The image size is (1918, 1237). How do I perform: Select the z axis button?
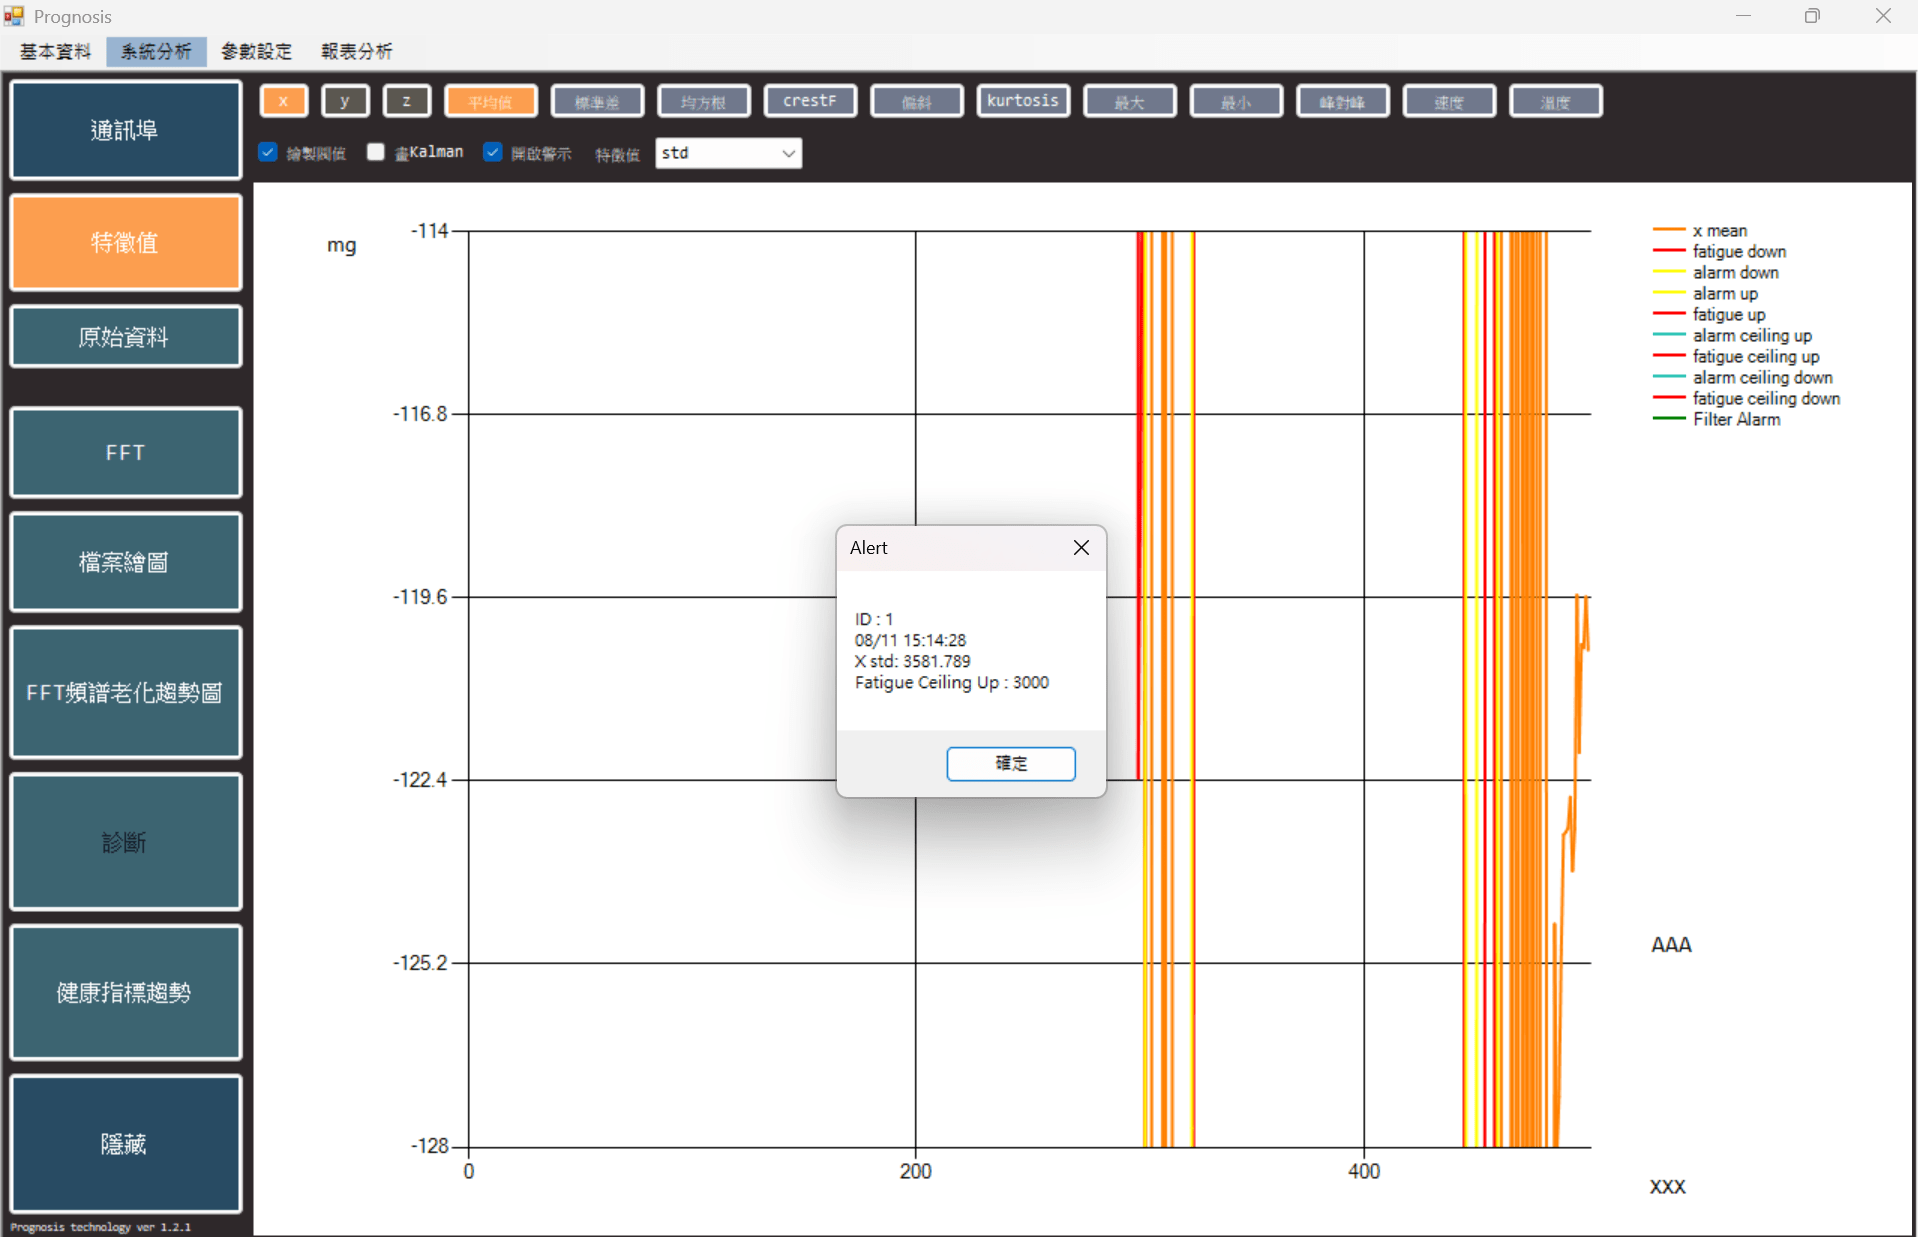click(406, 101)
